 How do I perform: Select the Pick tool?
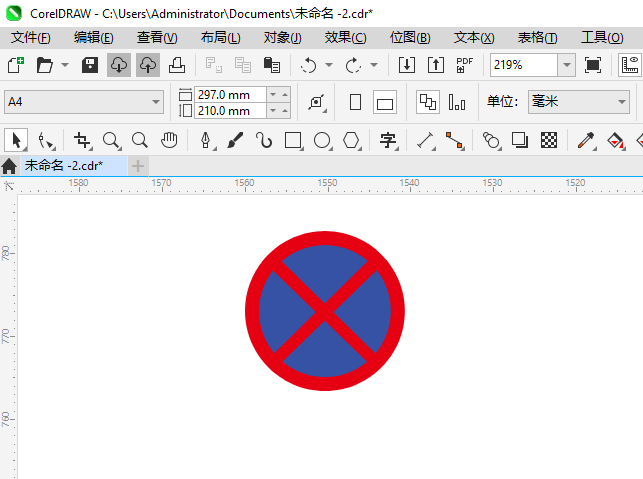click(x=16, y=140)
